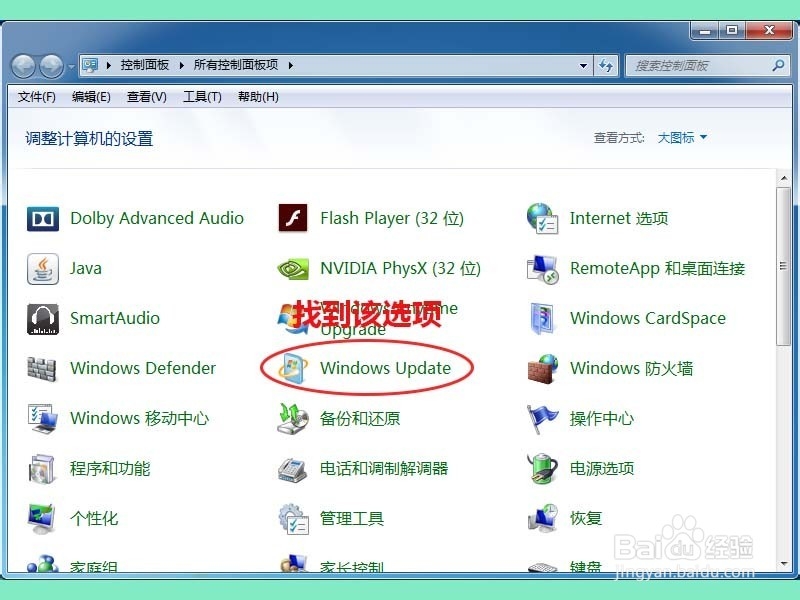Open the NVIDIA PhysX icon
Image resolution: width=800 pixels, height=600 pixels.
pyautogui.click(x=293, y=269)
